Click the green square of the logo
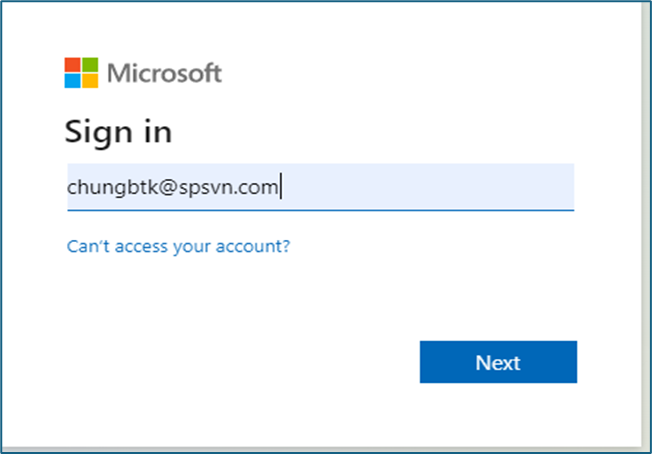 [x=90, y=65]
